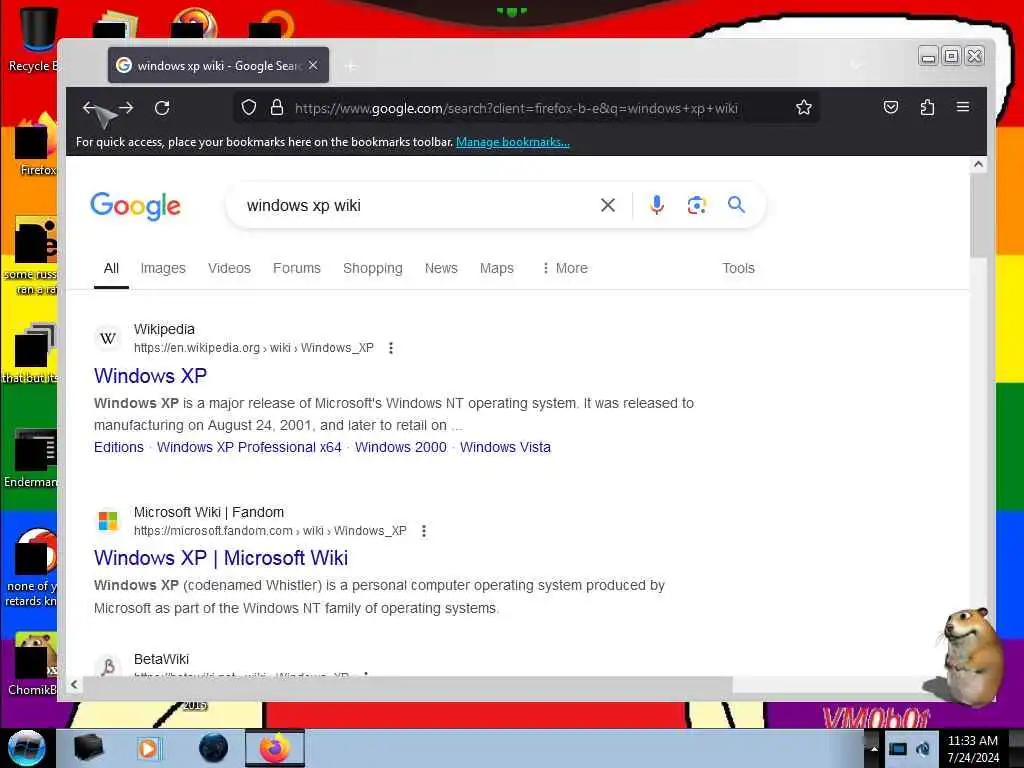The width and height of the screenshot is (1024, 768).
Task: Show hidden system tray icons
Action: point(874,748)
